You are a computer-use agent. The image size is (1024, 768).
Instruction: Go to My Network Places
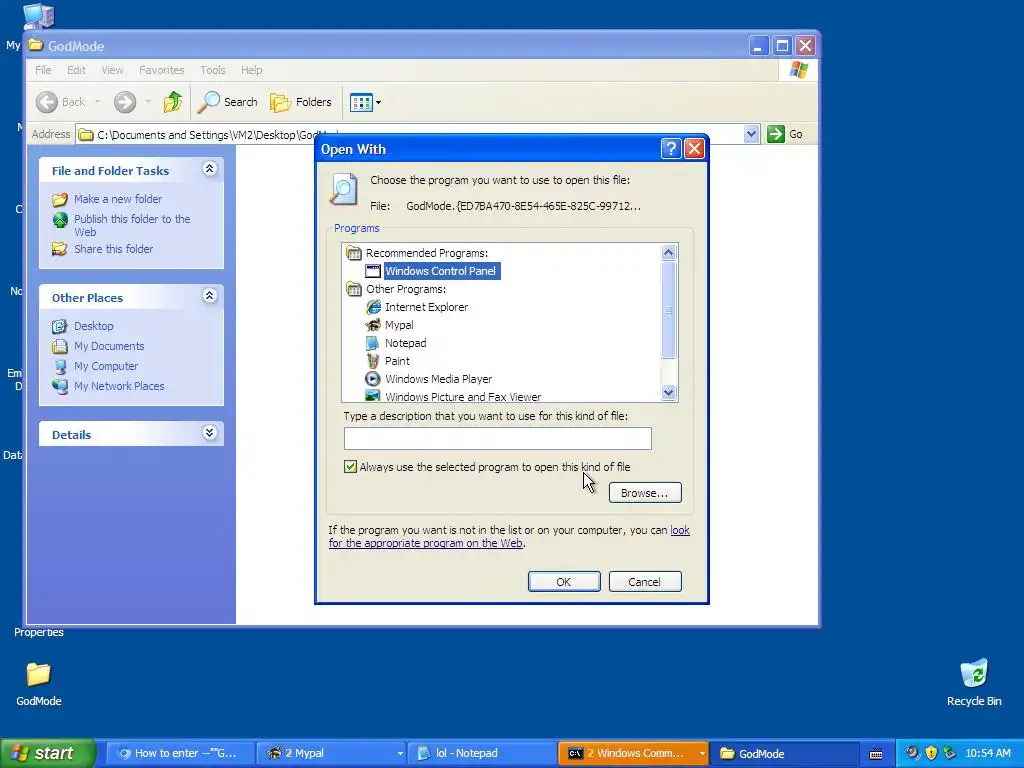pos(119,386)
